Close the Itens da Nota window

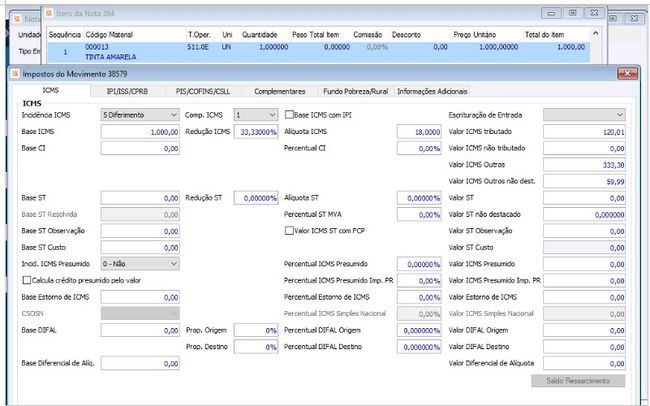pyautogui.click(x=594, y=13)
